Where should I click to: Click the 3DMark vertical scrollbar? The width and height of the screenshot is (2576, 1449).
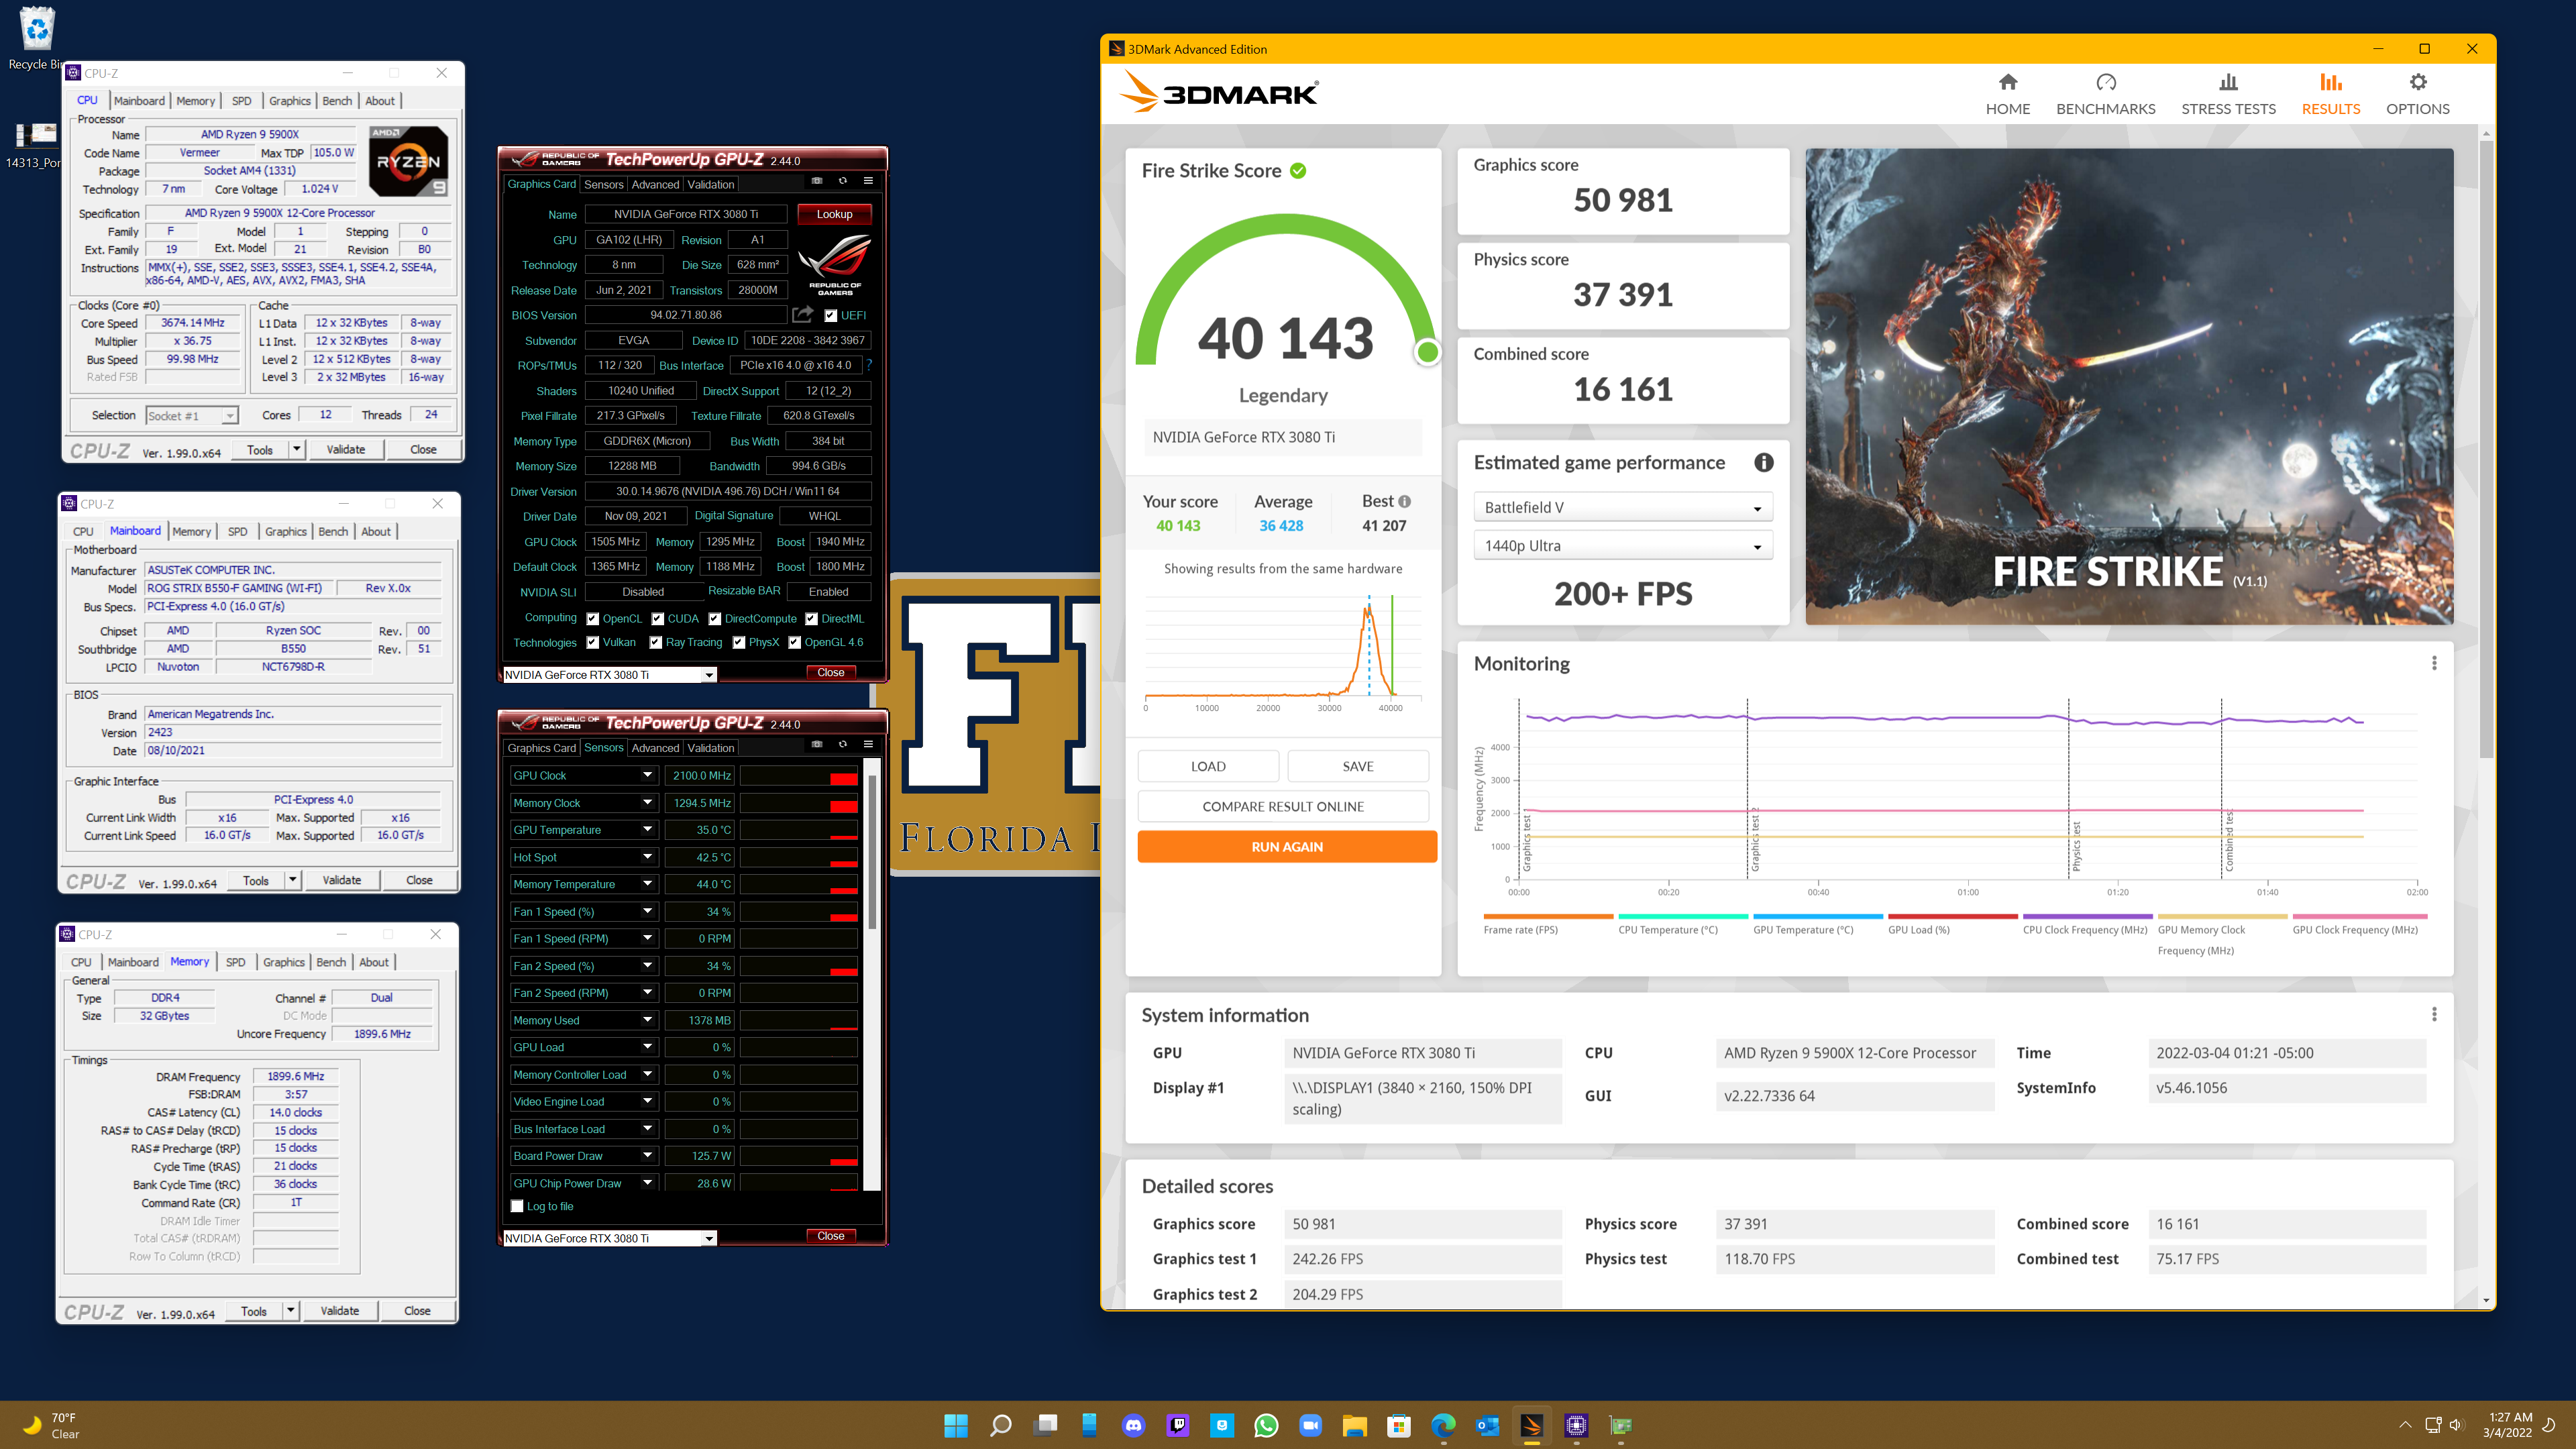2486,450
